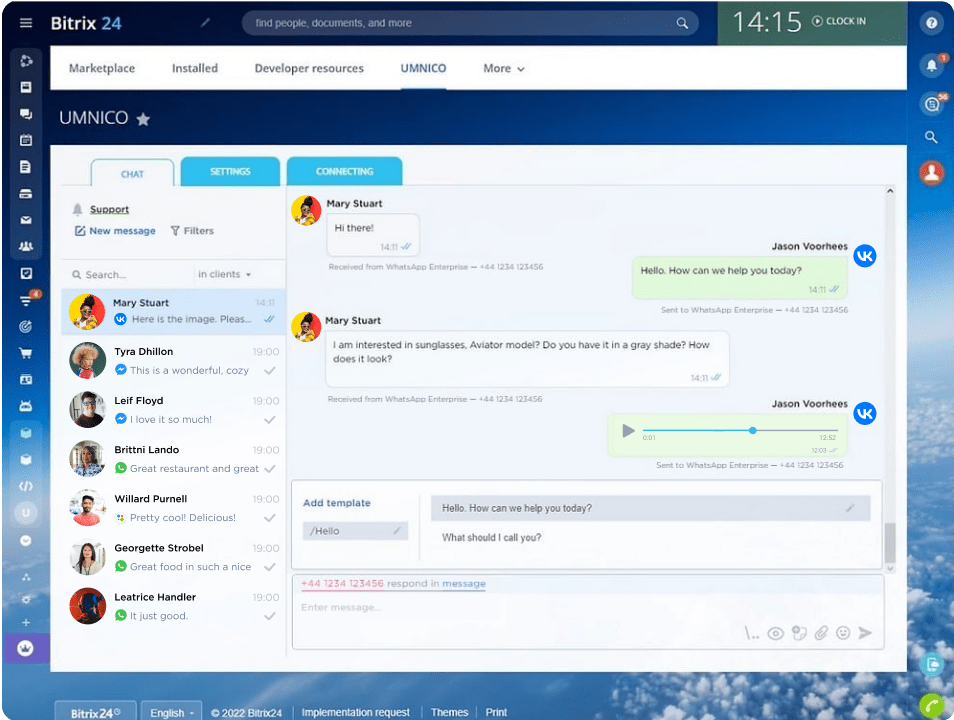Expand the More menu in the app bar
954x720 pixels.
click(503, 68)
